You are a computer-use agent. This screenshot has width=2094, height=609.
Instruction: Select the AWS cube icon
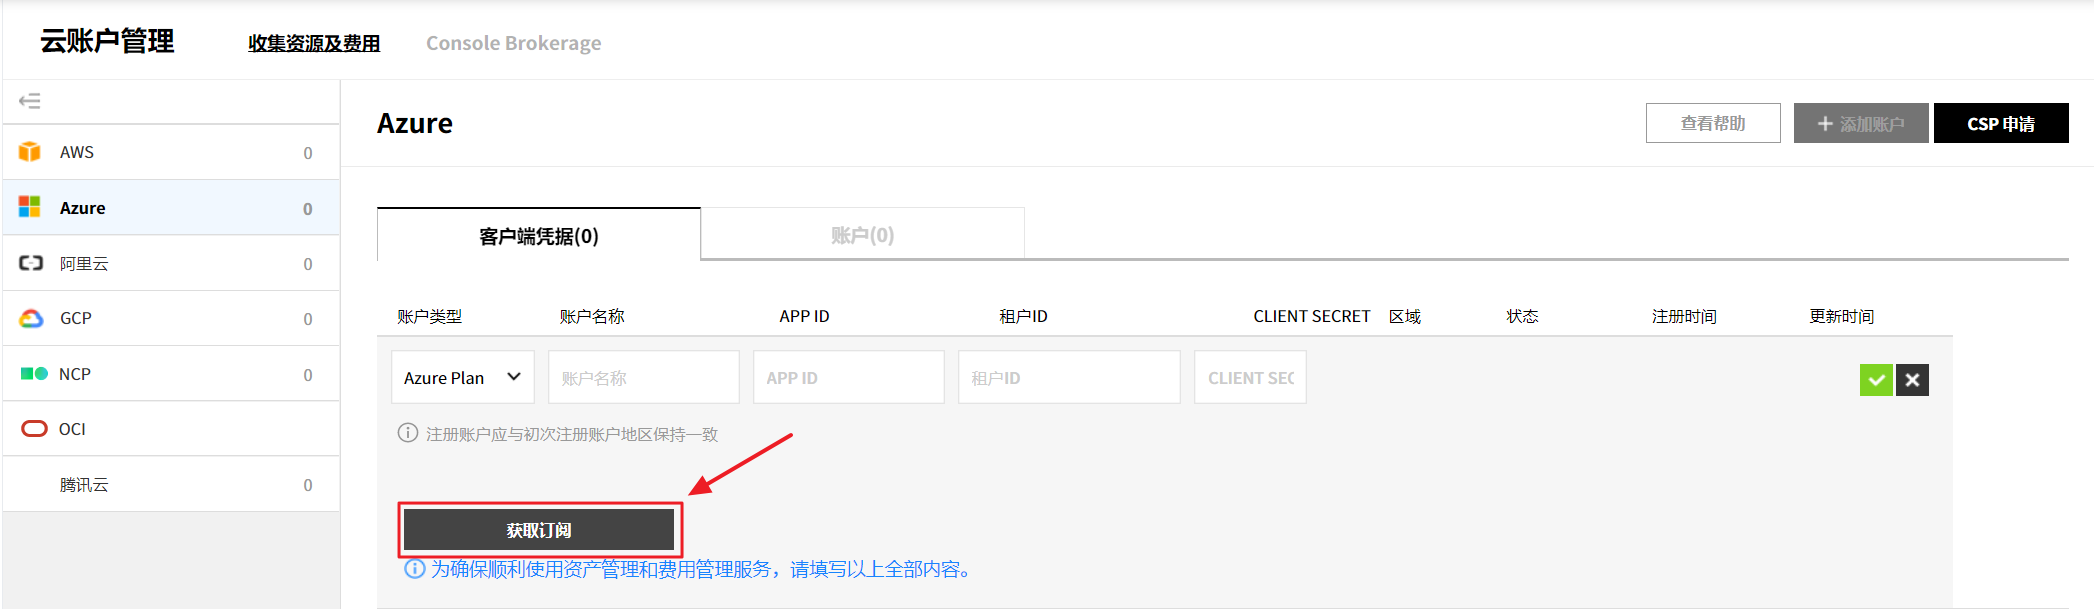(x=30, y=152)
